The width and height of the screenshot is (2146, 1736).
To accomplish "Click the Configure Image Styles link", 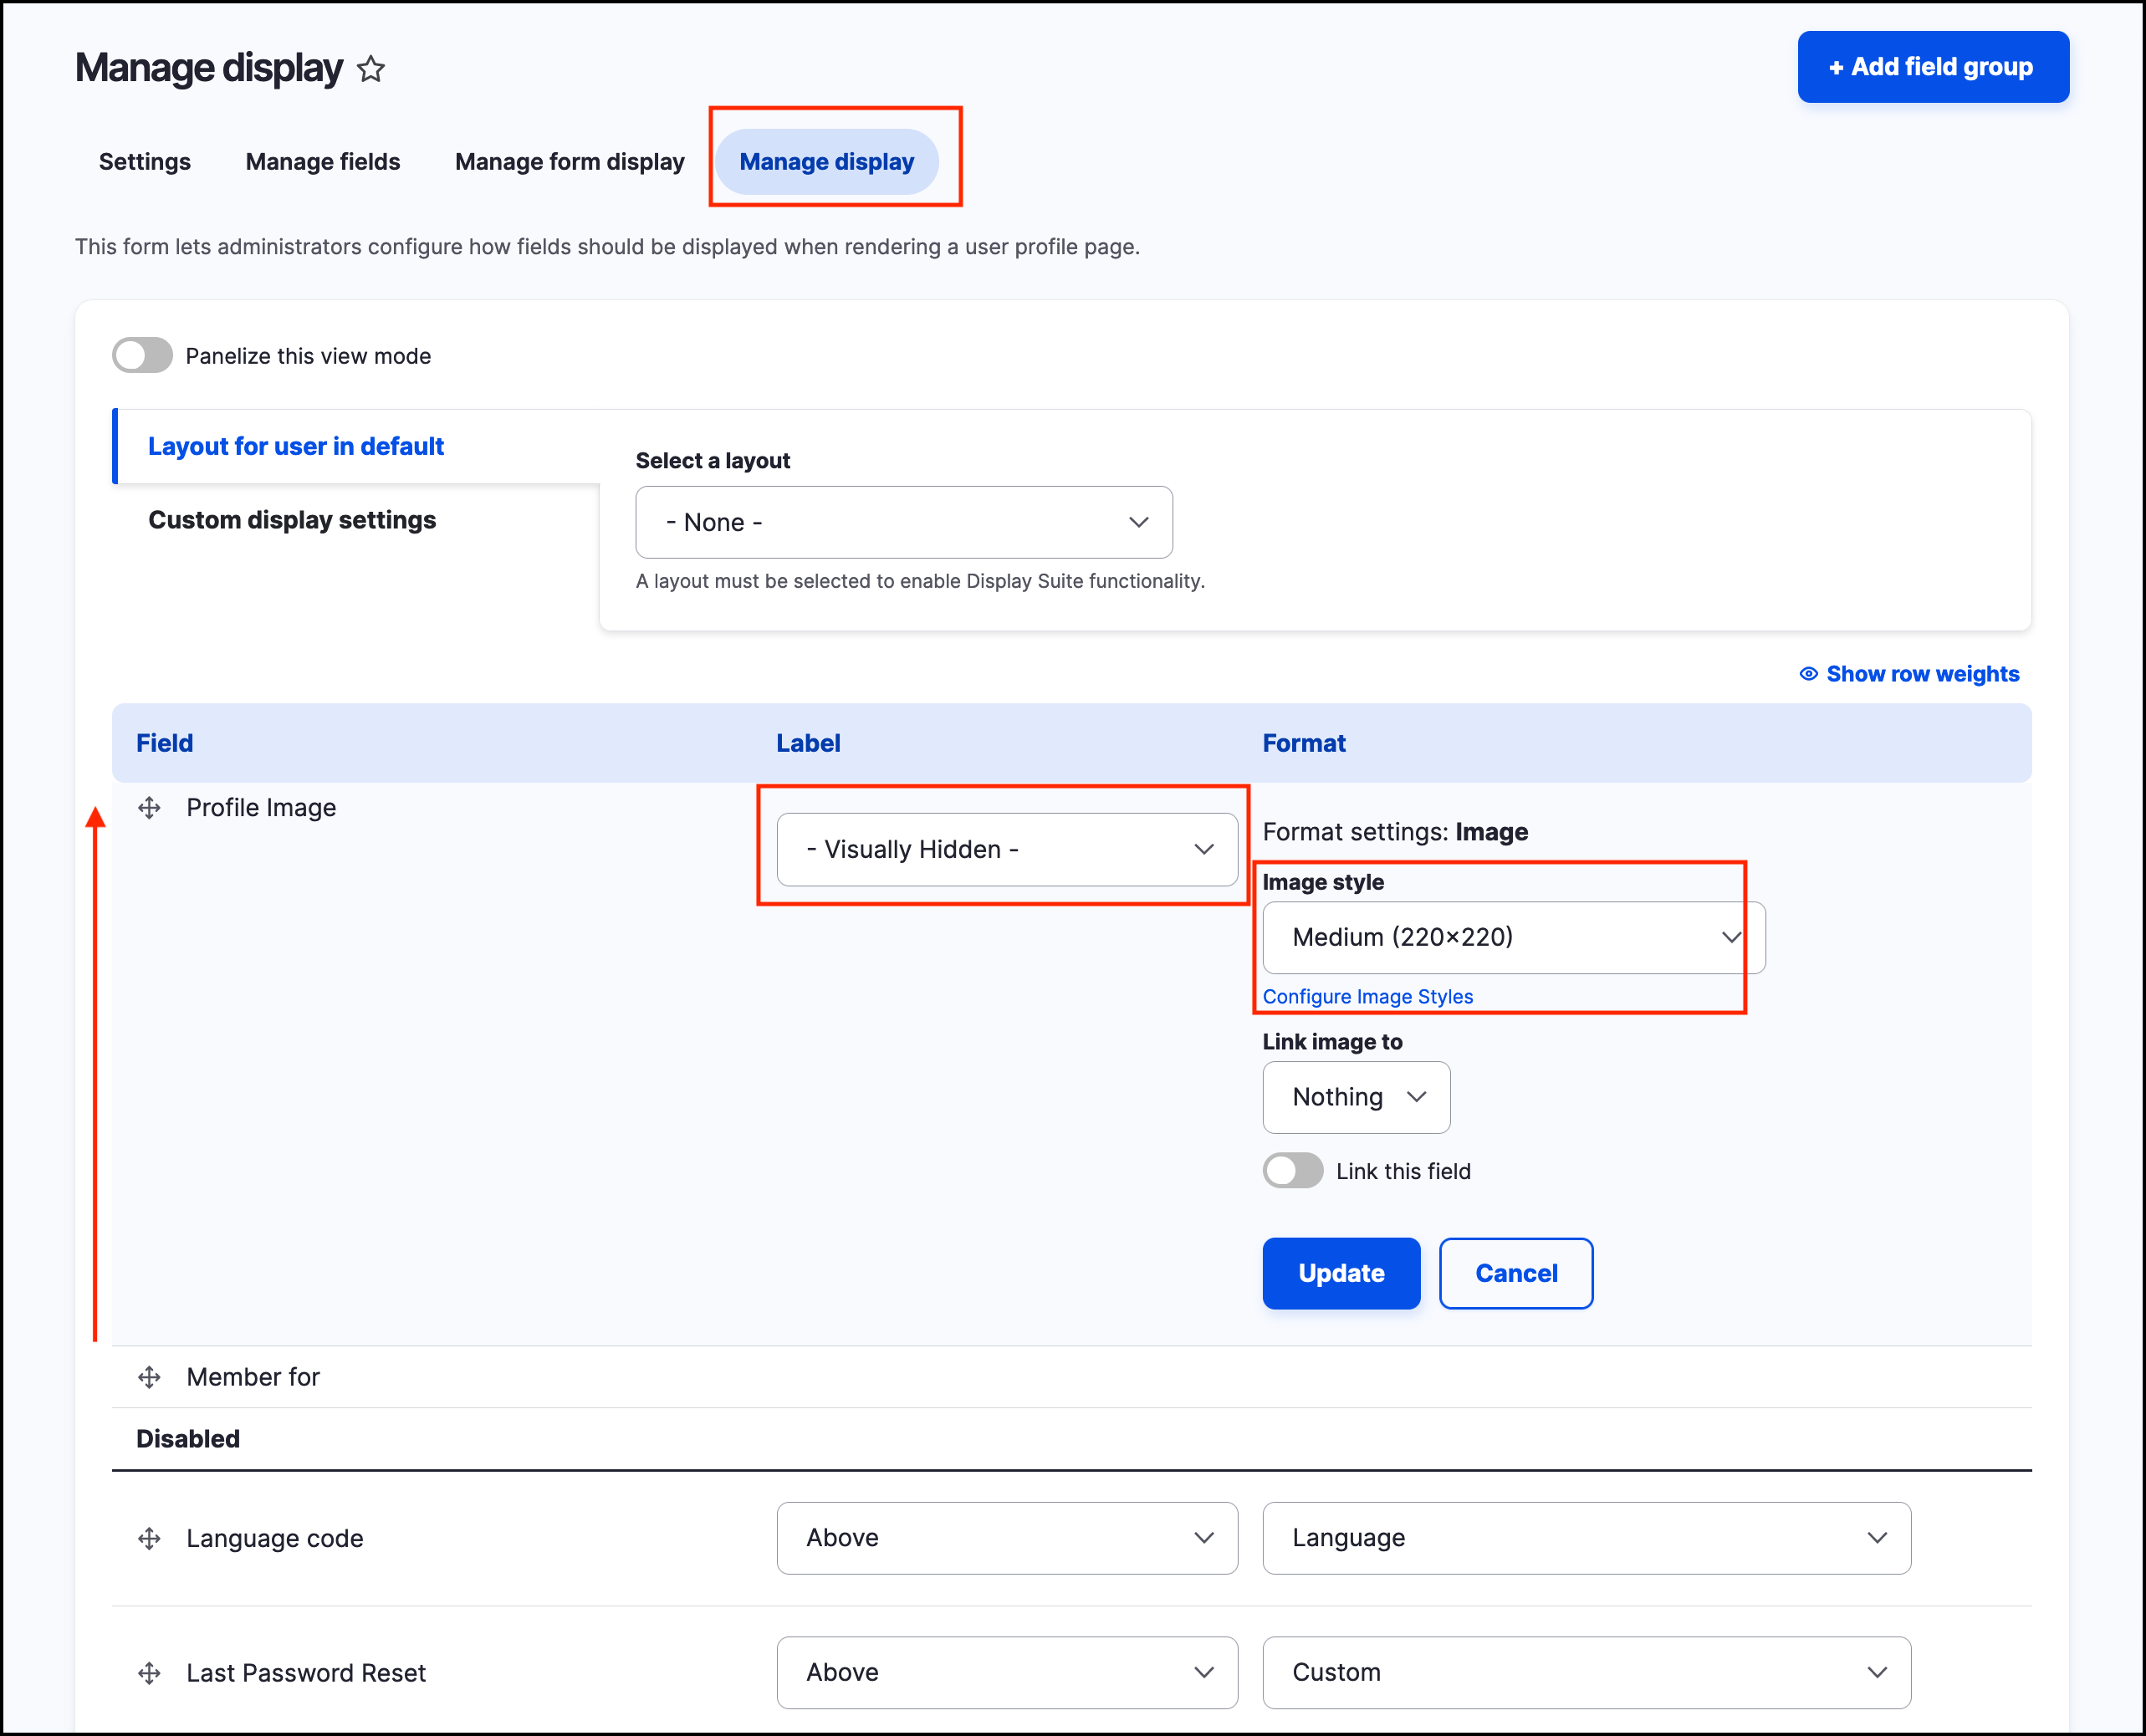I will pos(1368,996).
